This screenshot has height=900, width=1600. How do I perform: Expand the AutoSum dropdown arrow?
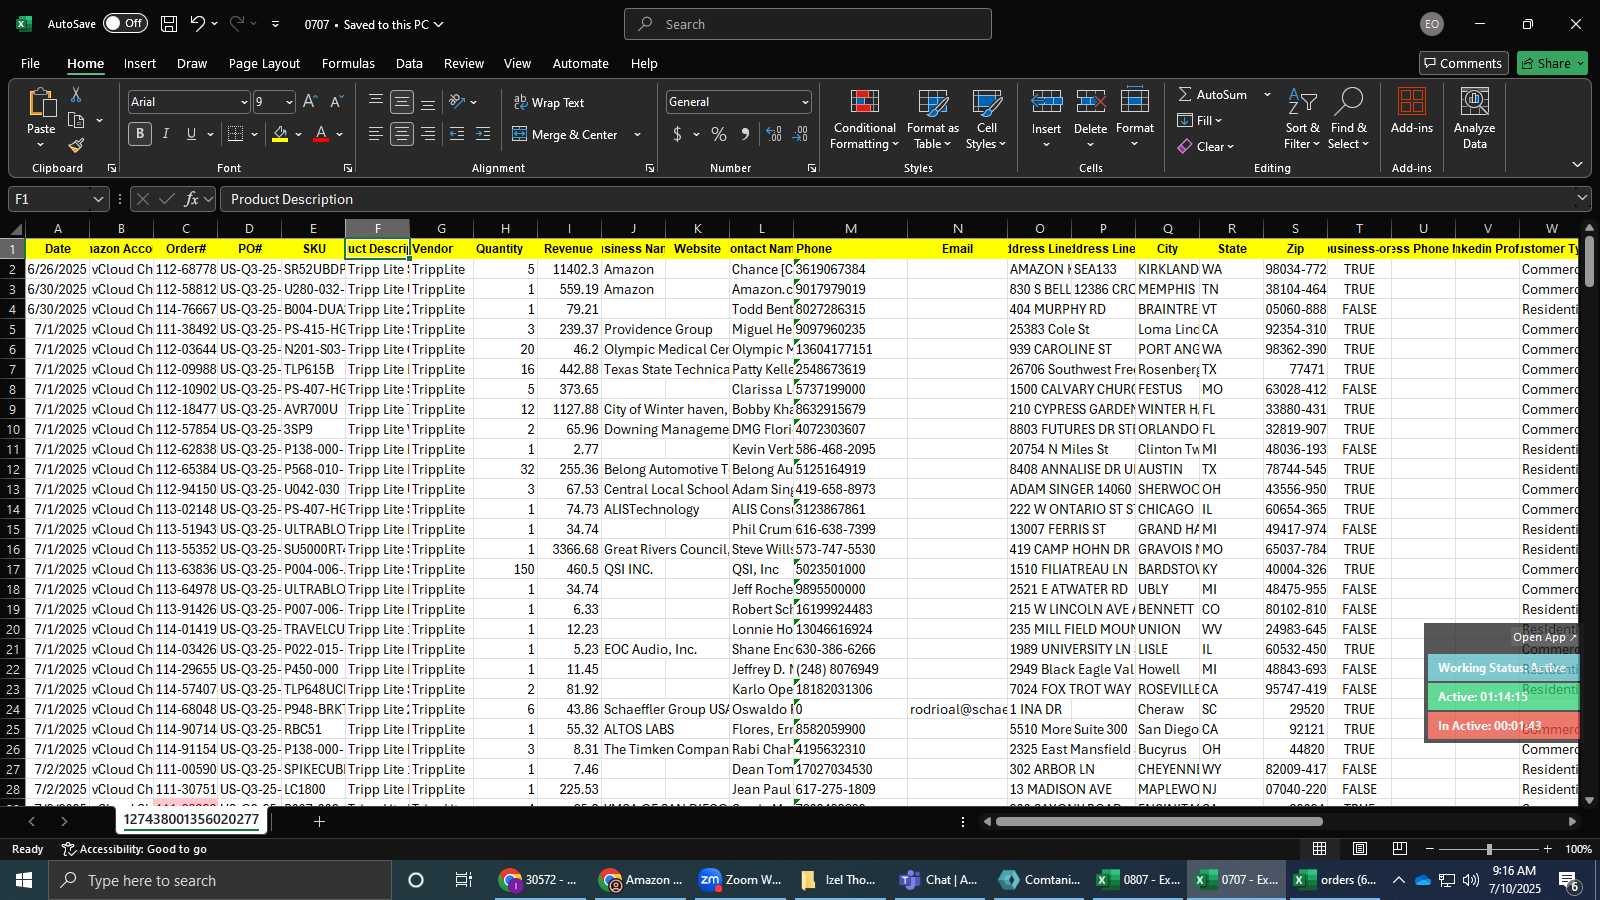[x=1267, y=94]
